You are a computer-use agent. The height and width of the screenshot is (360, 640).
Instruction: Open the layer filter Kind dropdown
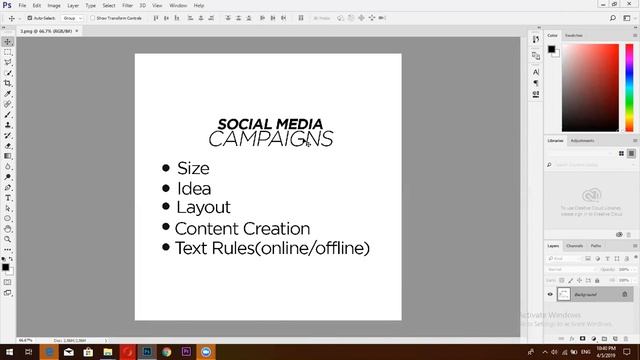click(x=563, y=258)
